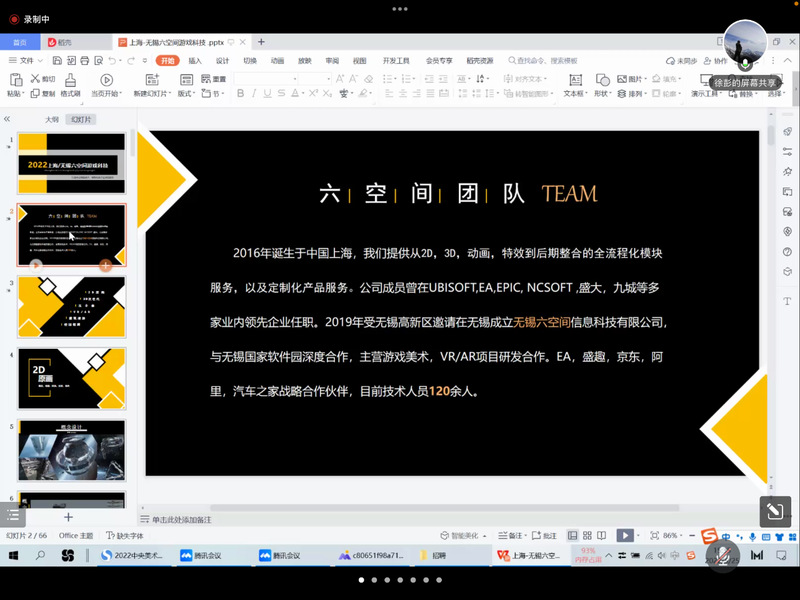Image resolution: width=800 pixels, height=600 pixels.
Task: Toggle Notes (备注) pane in status bar
Action: click(510, 535)
